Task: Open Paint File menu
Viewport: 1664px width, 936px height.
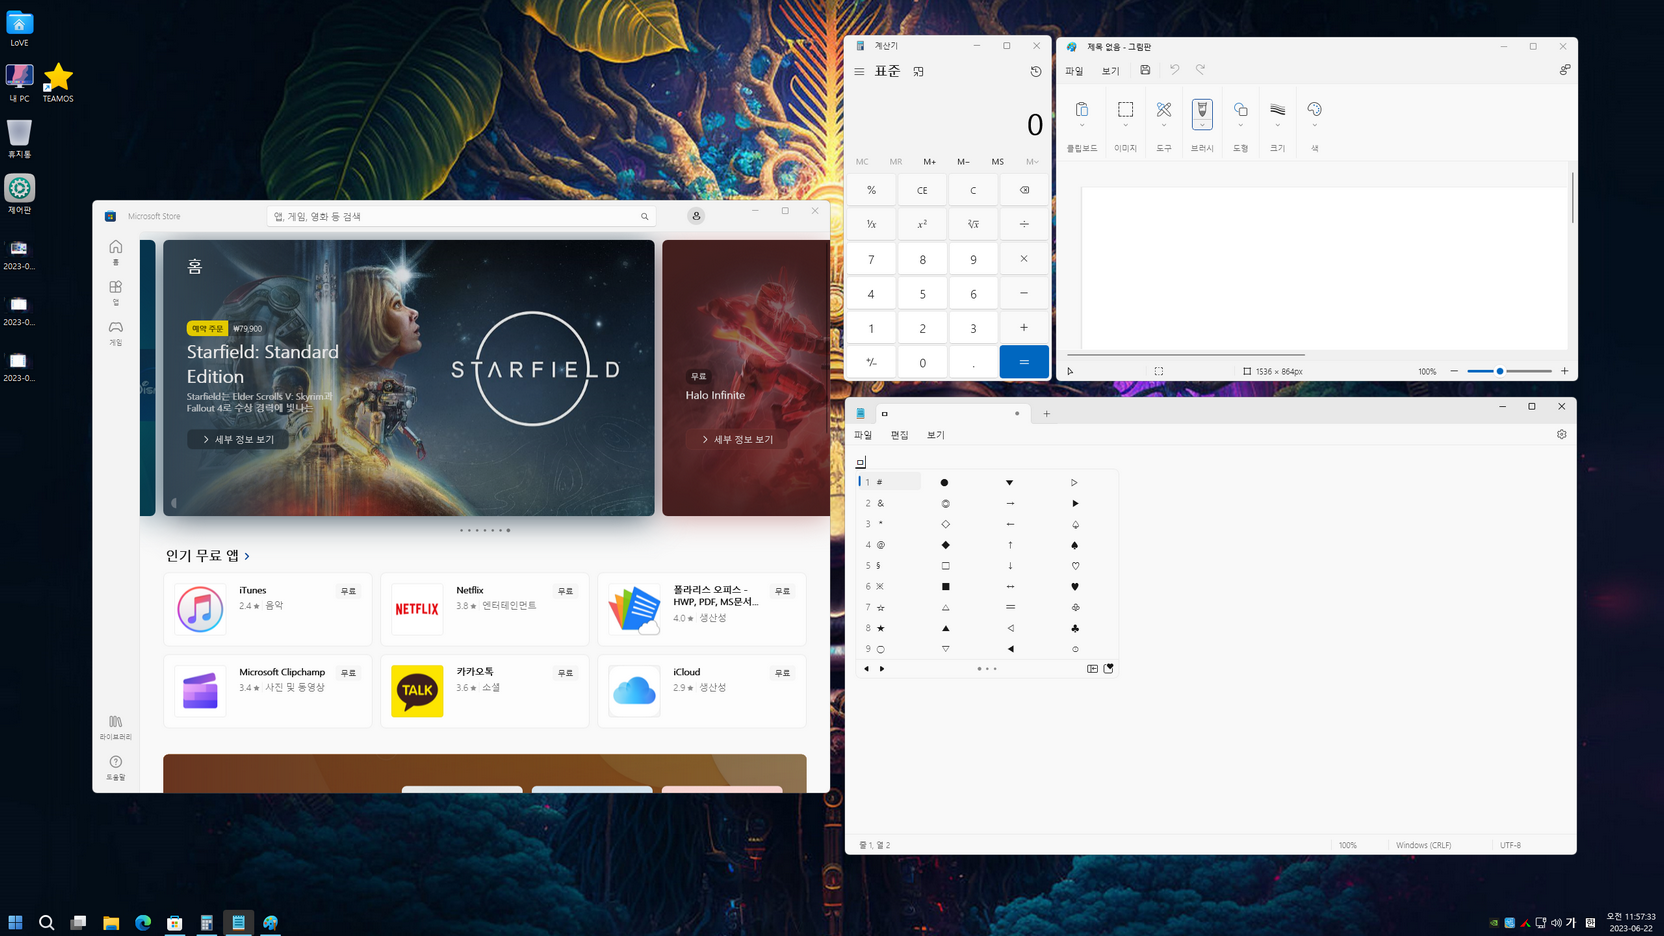Action: coord(1074,71)
